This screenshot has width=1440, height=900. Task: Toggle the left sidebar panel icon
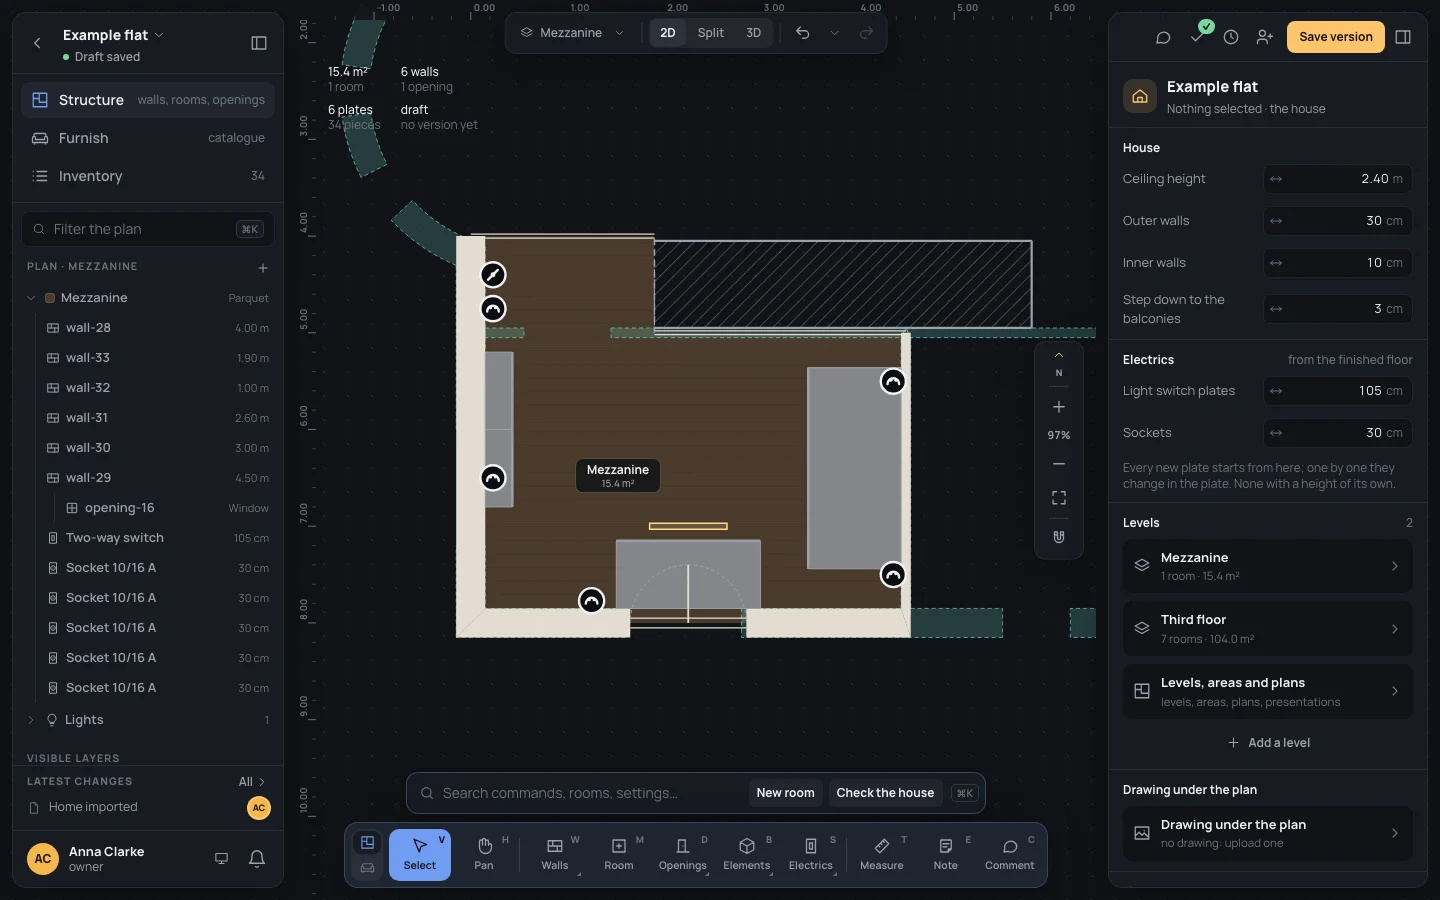tap(259, 43)
